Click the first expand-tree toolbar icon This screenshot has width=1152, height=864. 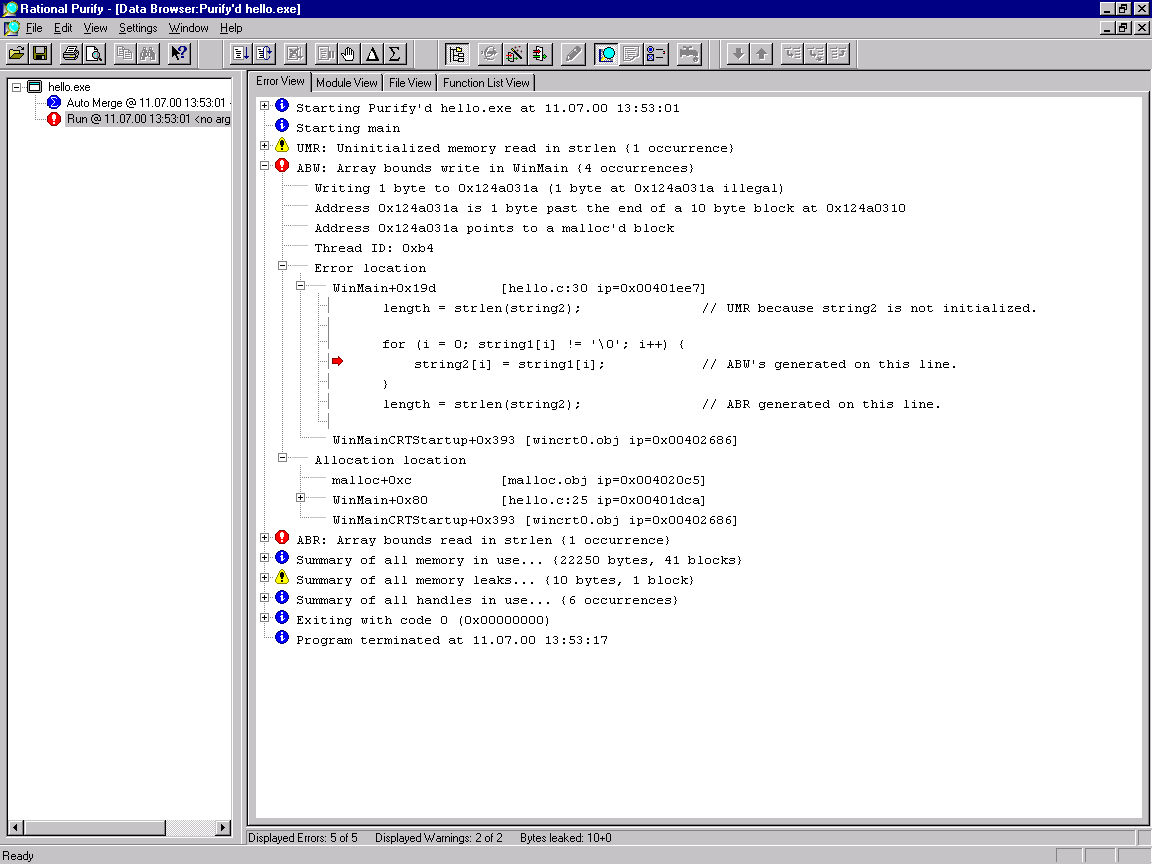[x=793, y=54]
